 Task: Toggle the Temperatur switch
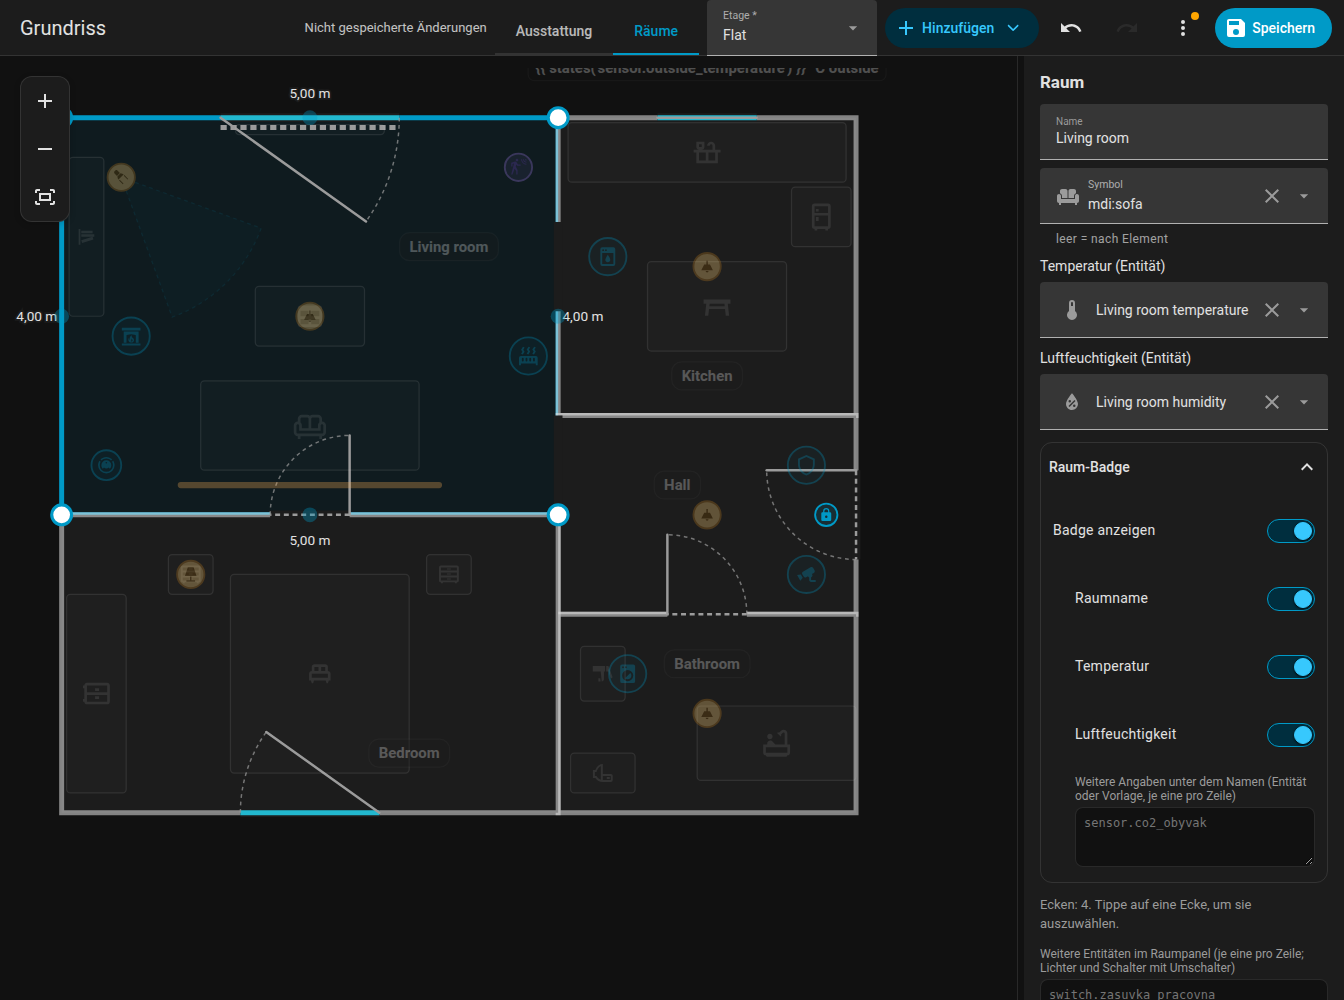coord(1290,667)
